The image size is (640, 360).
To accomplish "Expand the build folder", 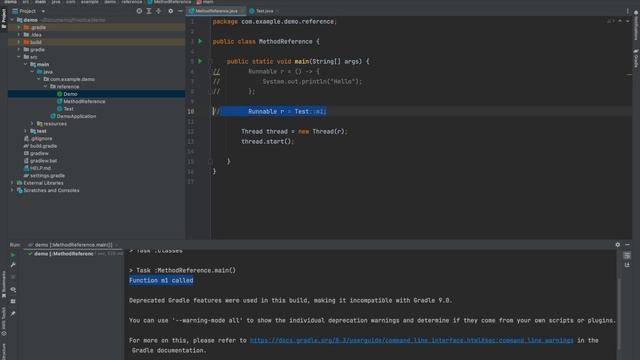I will coord(19,42).
